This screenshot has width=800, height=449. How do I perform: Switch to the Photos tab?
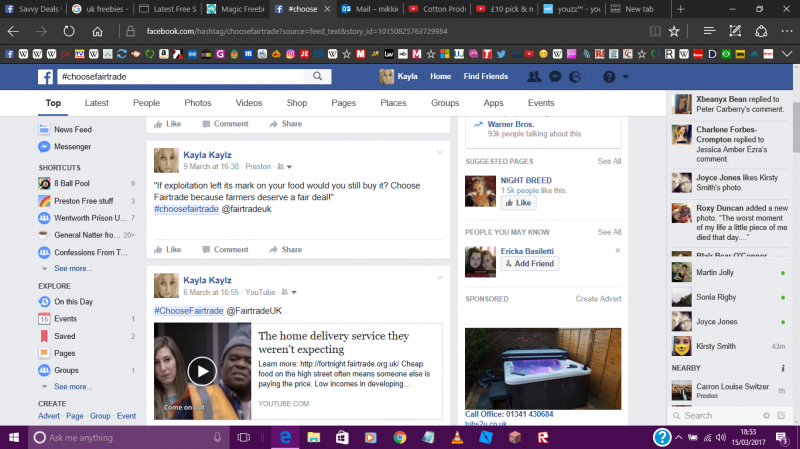[197, 103]
